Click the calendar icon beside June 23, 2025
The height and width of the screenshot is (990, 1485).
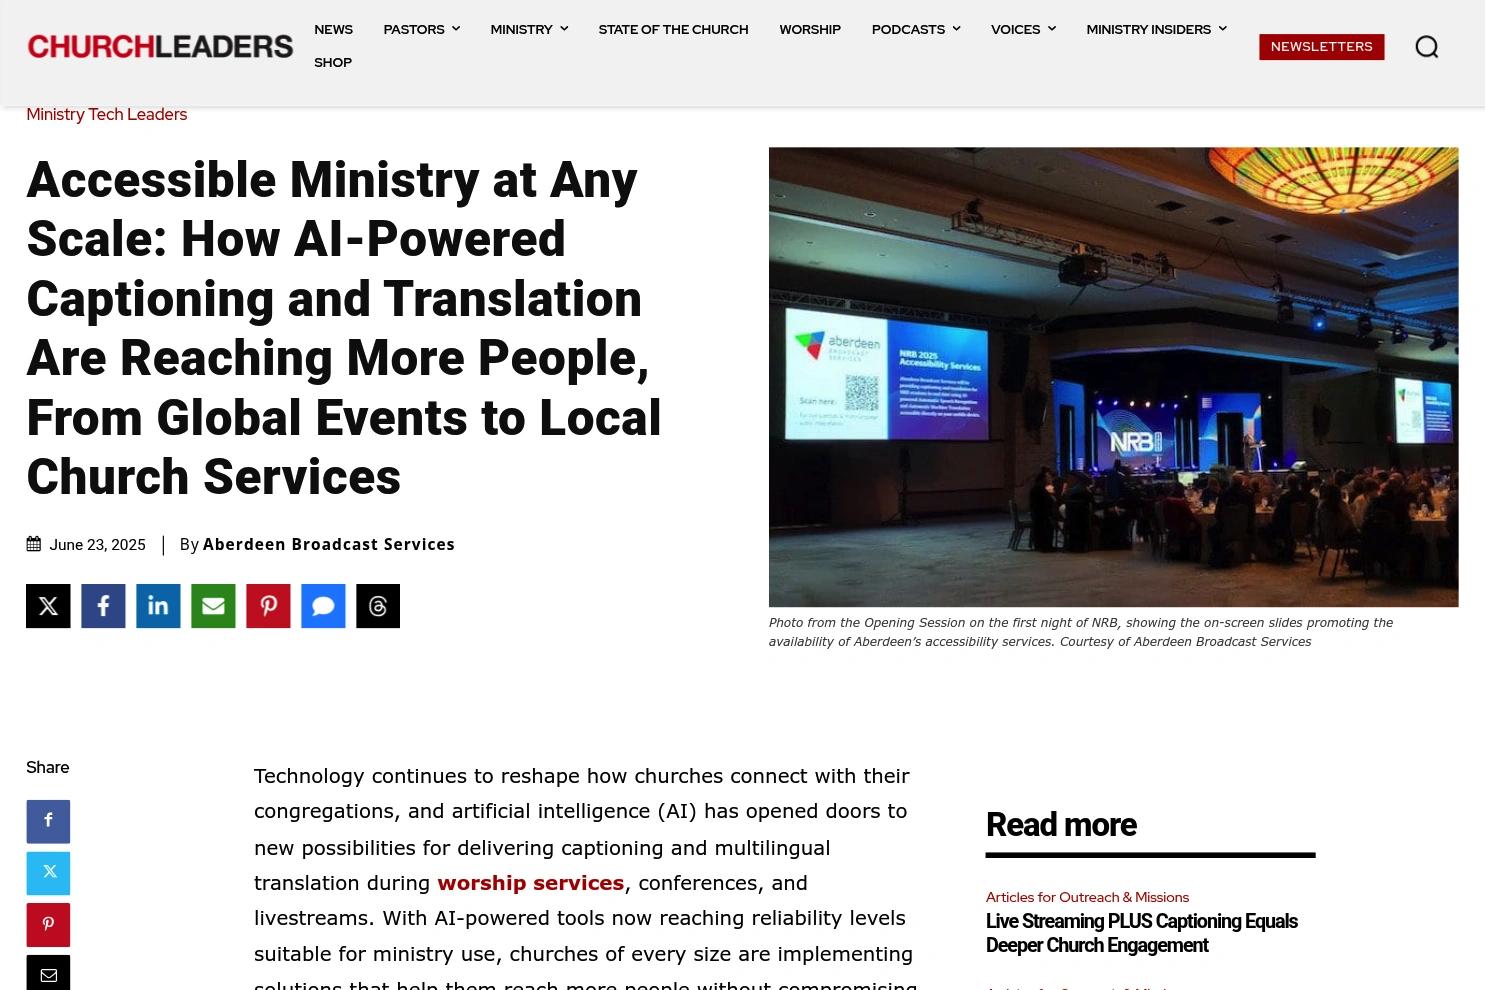pyautogui.click(x=34, y=544)
